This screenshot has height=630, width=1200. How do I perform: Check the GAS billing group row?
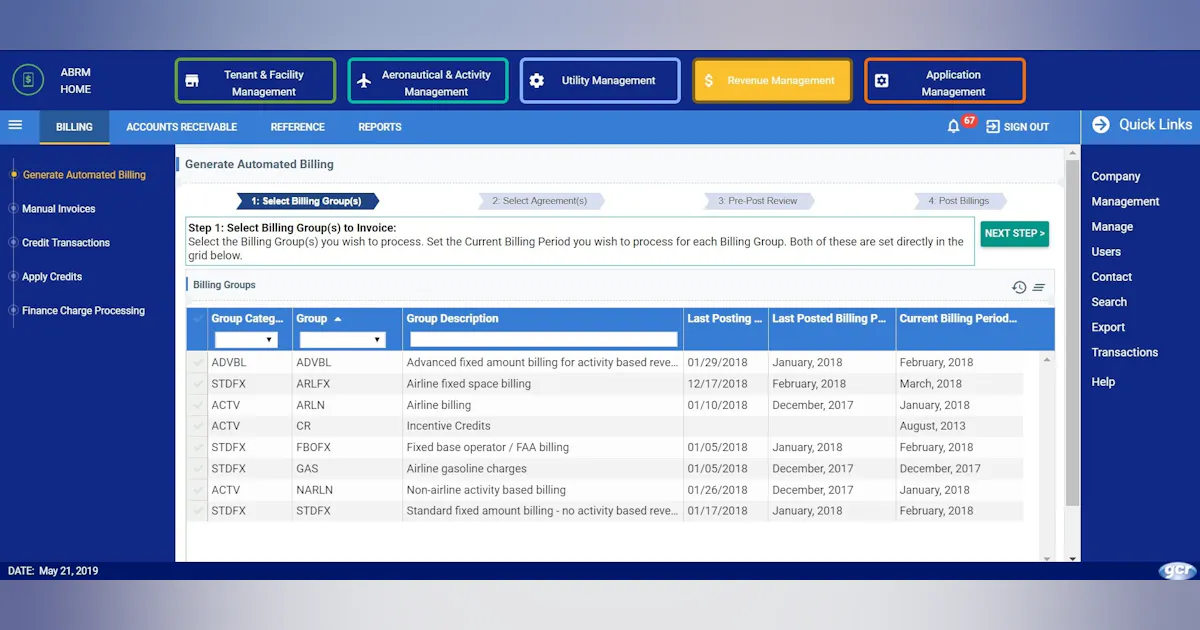(x=198, y=468)
